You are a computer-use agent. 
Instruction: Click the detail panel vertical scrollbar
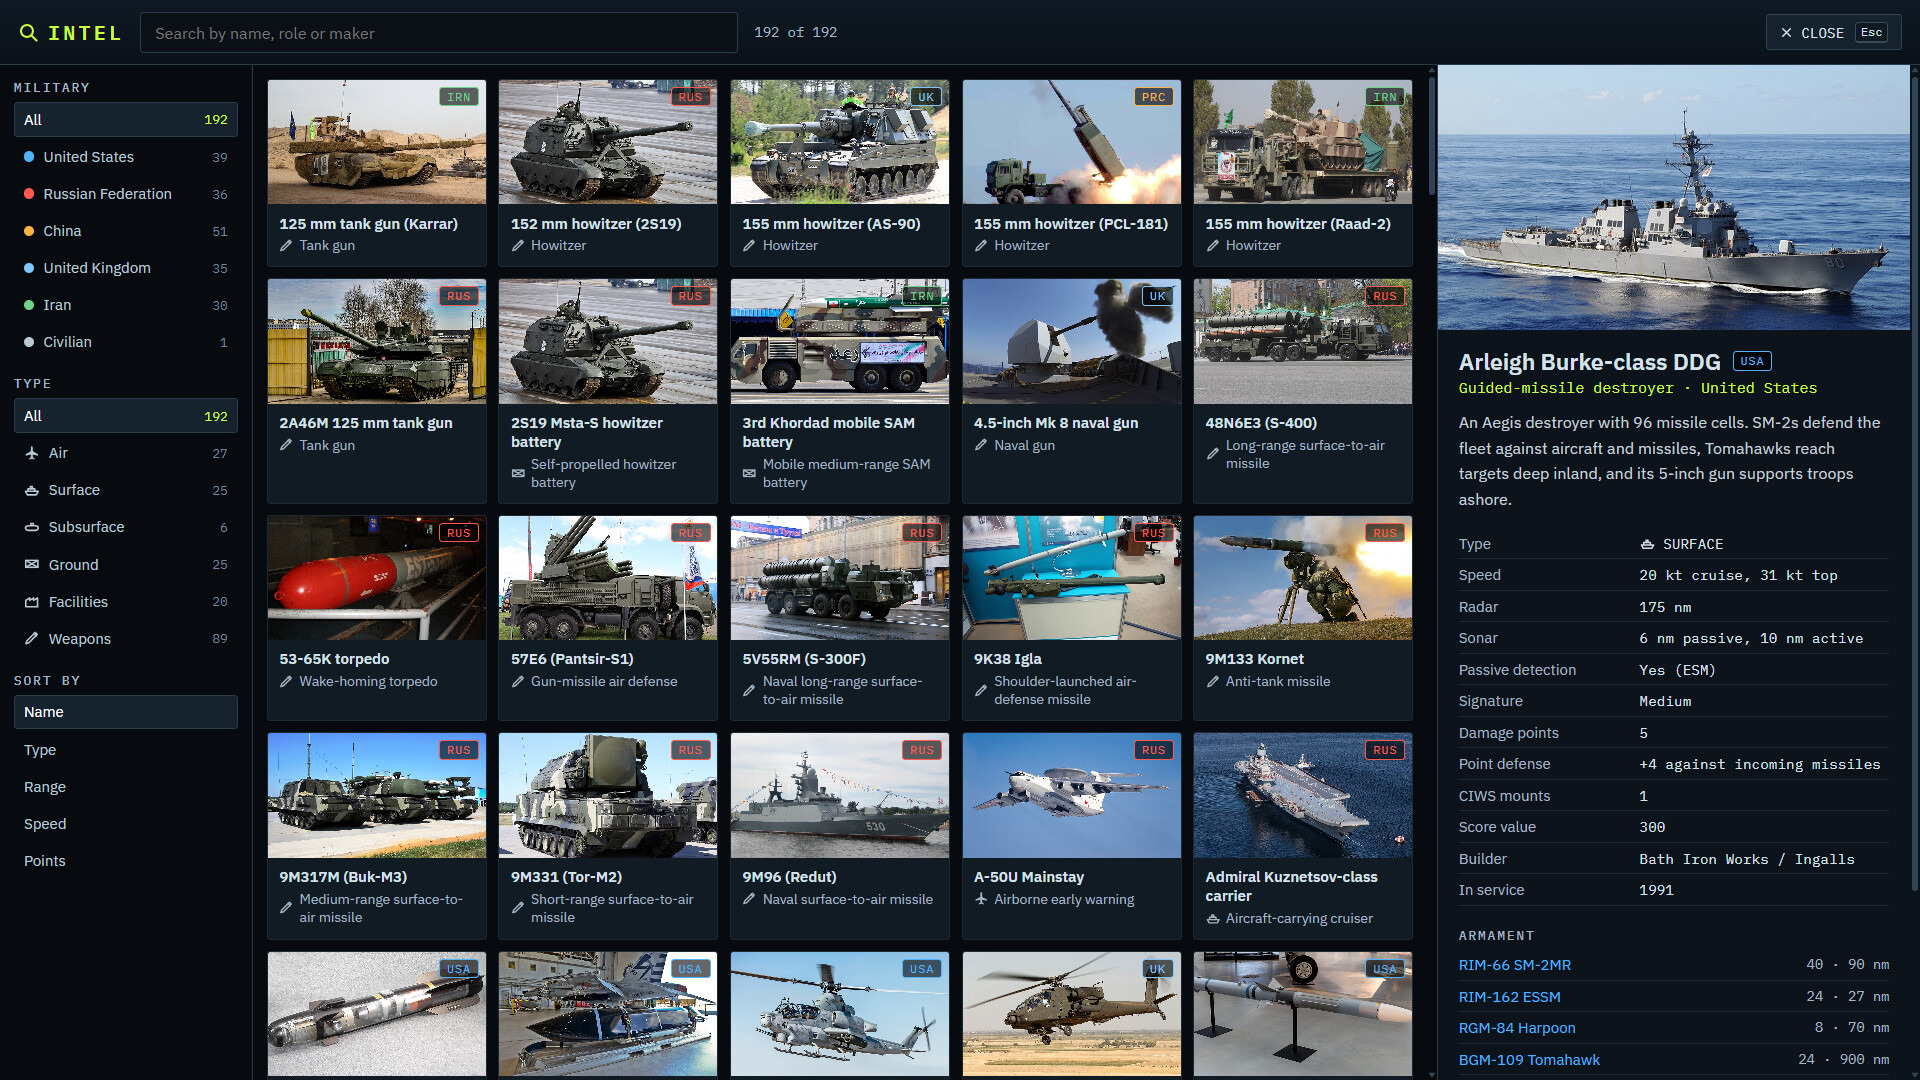[x=1915, y=485]
